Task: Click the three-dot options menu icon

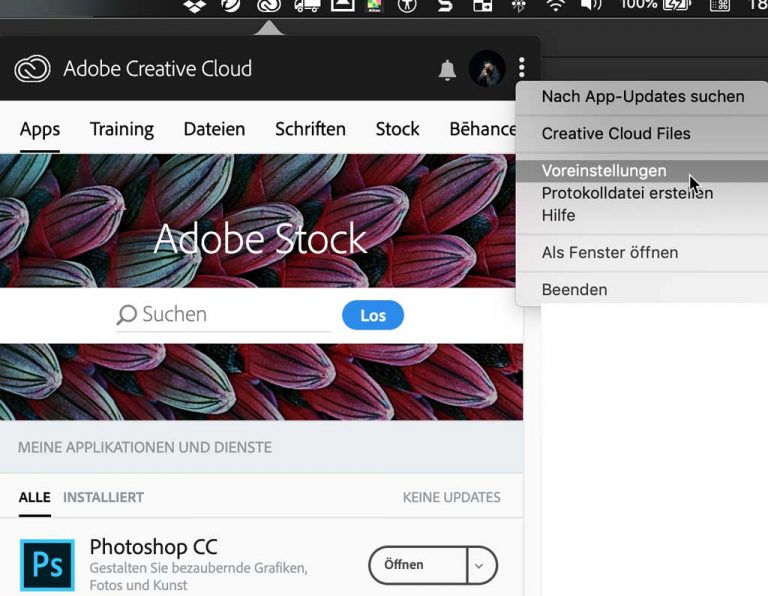Action: click(x=522, y=68)
